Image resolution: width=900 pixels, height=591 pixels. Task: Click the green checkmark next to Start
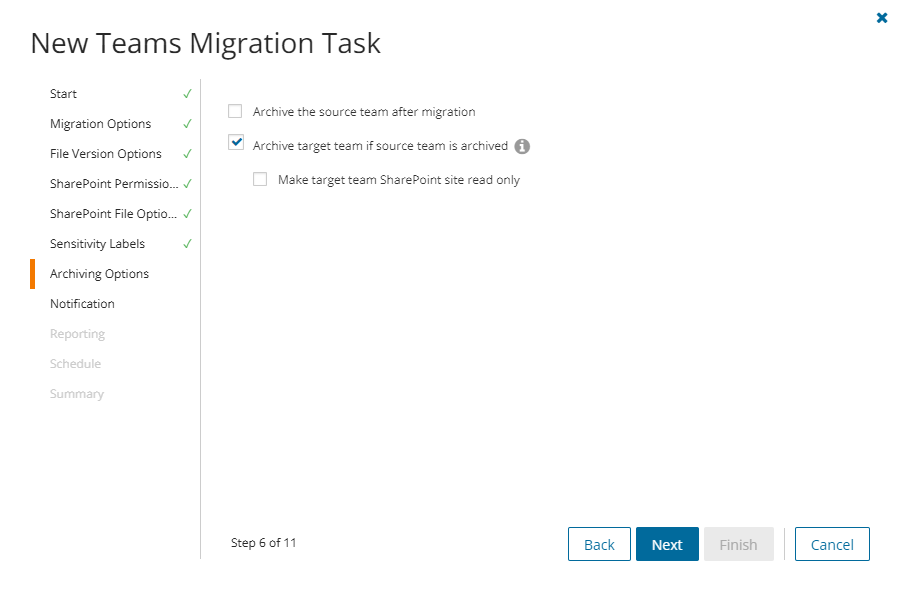187,94
